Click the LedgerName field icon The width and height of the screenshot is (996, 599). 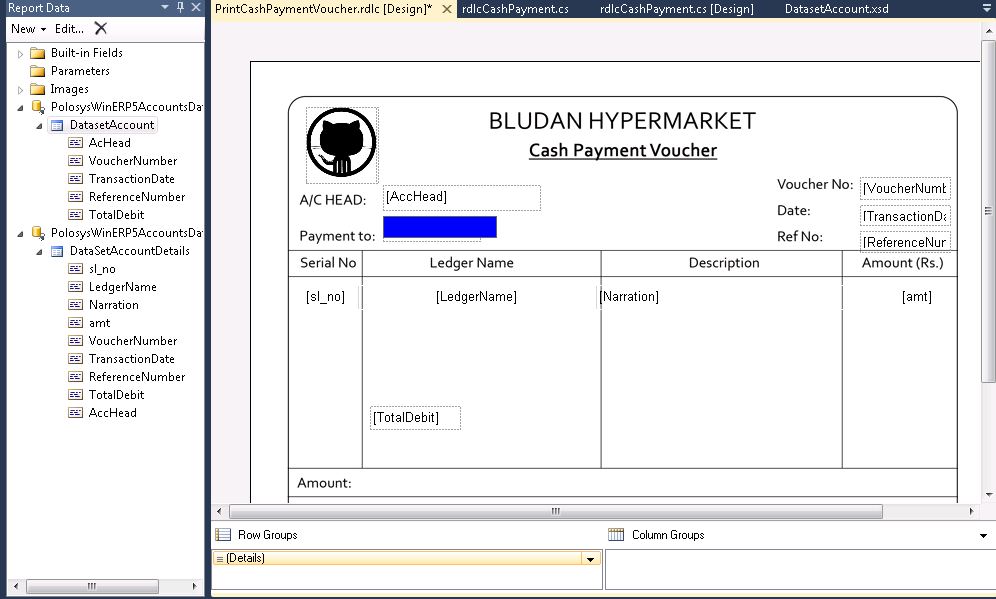[x=76, y=286]
